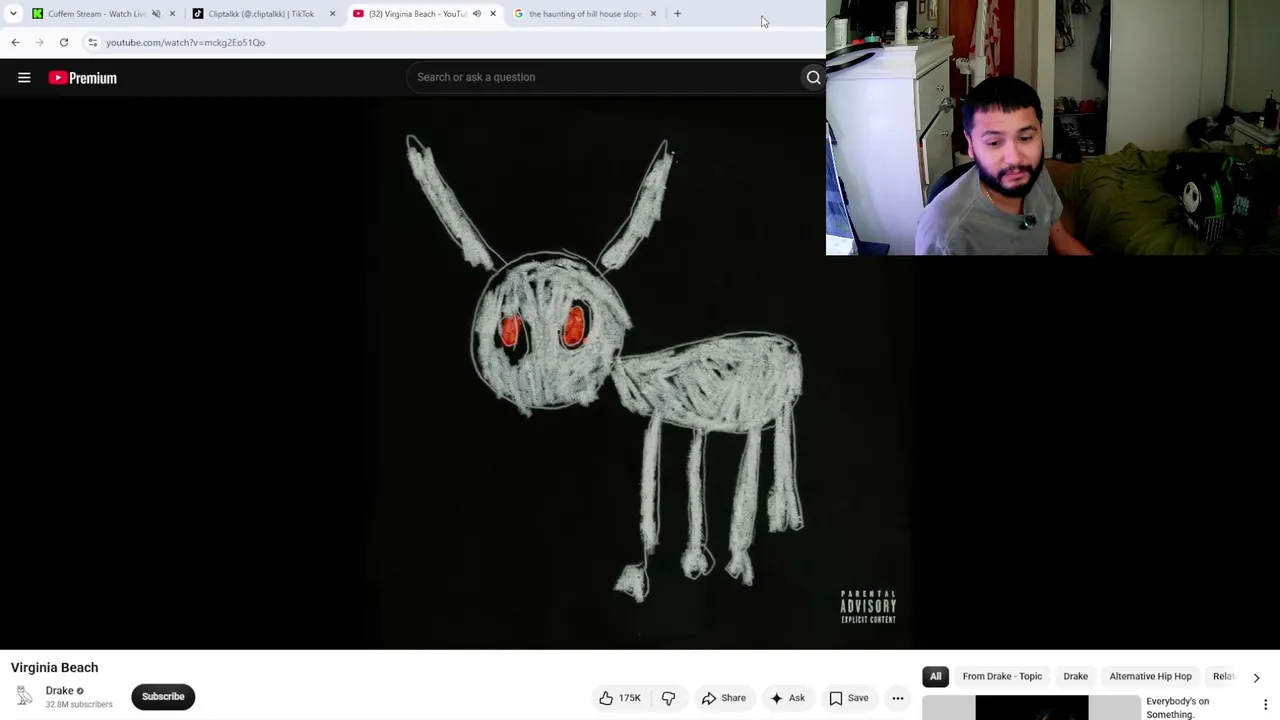1280x720 pixels.
Task: Click the magnifying glass search button
Action: (x=813, y=77)
